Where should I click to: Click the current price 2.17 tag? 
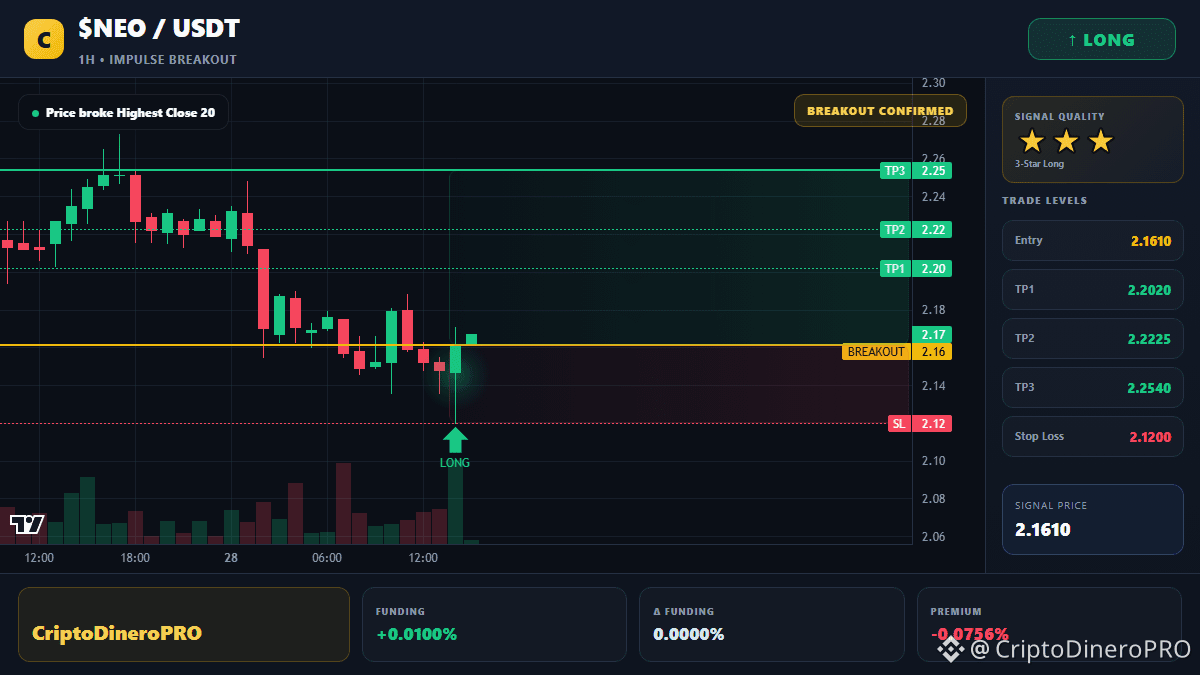932,334
